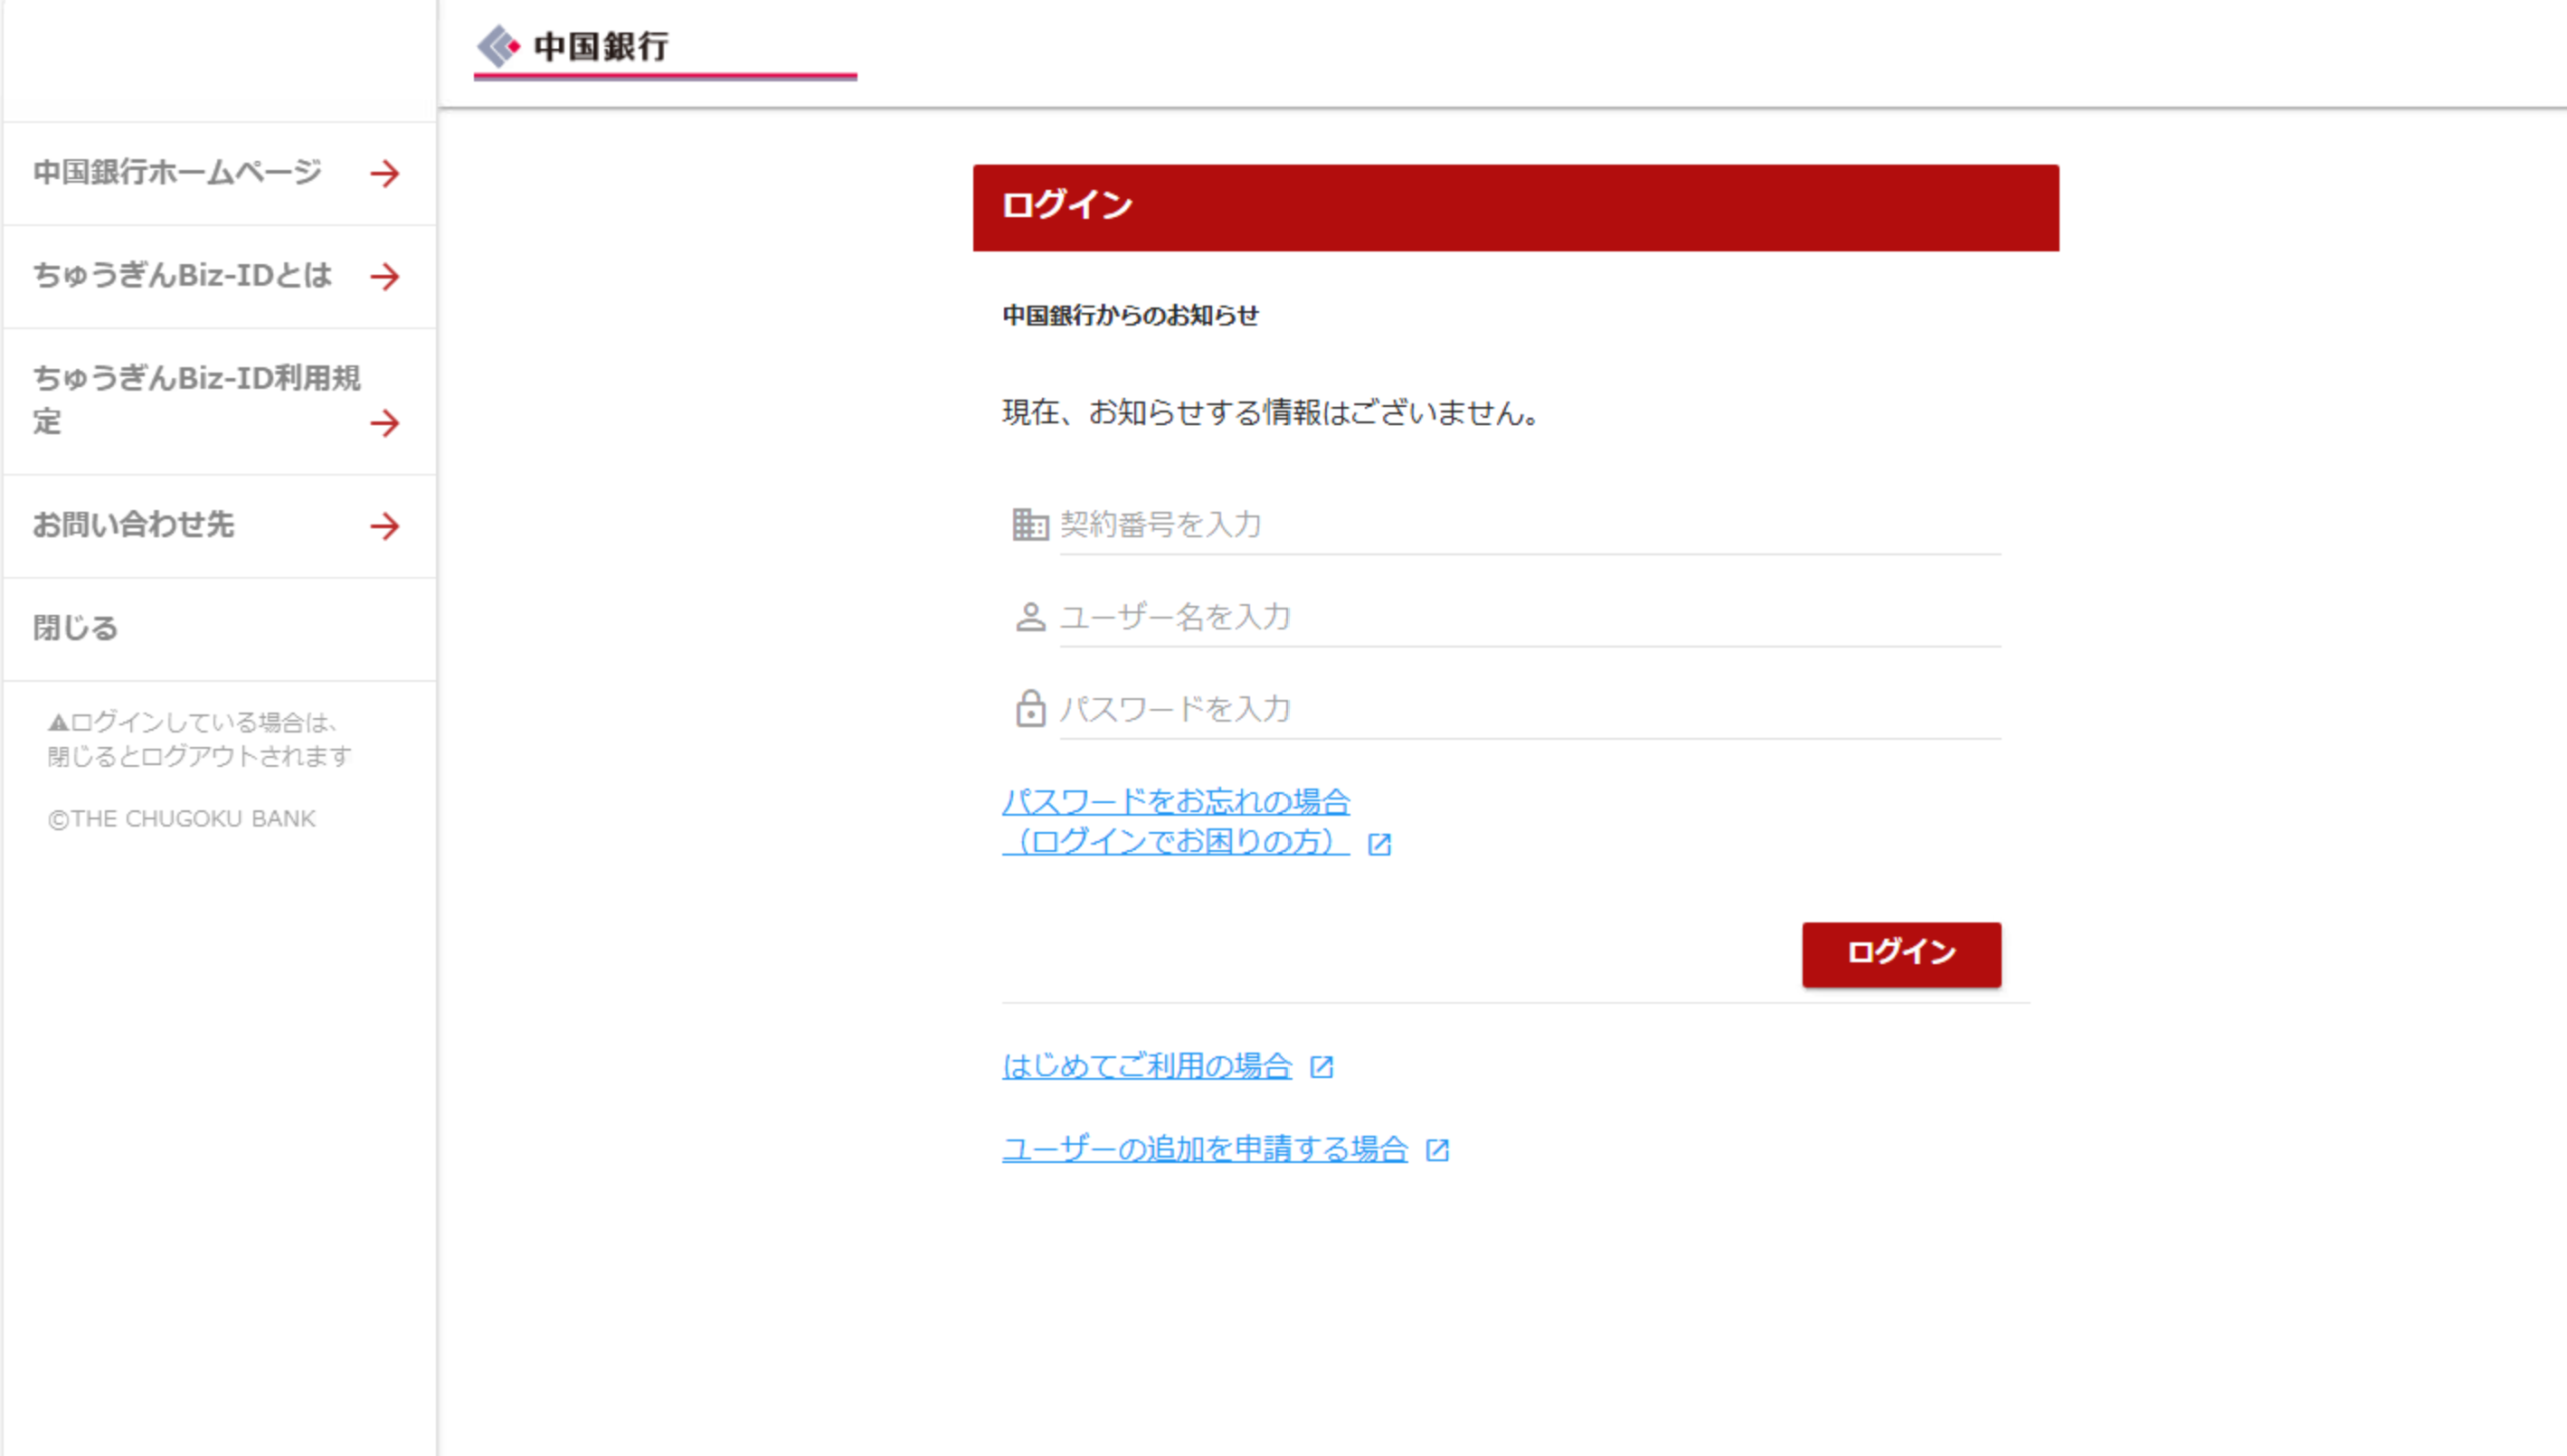Click 現在、お知らせする情報はございません text
Image resolution: width=2567 pixels, height=1456 pixels.
pos(1270,412)
